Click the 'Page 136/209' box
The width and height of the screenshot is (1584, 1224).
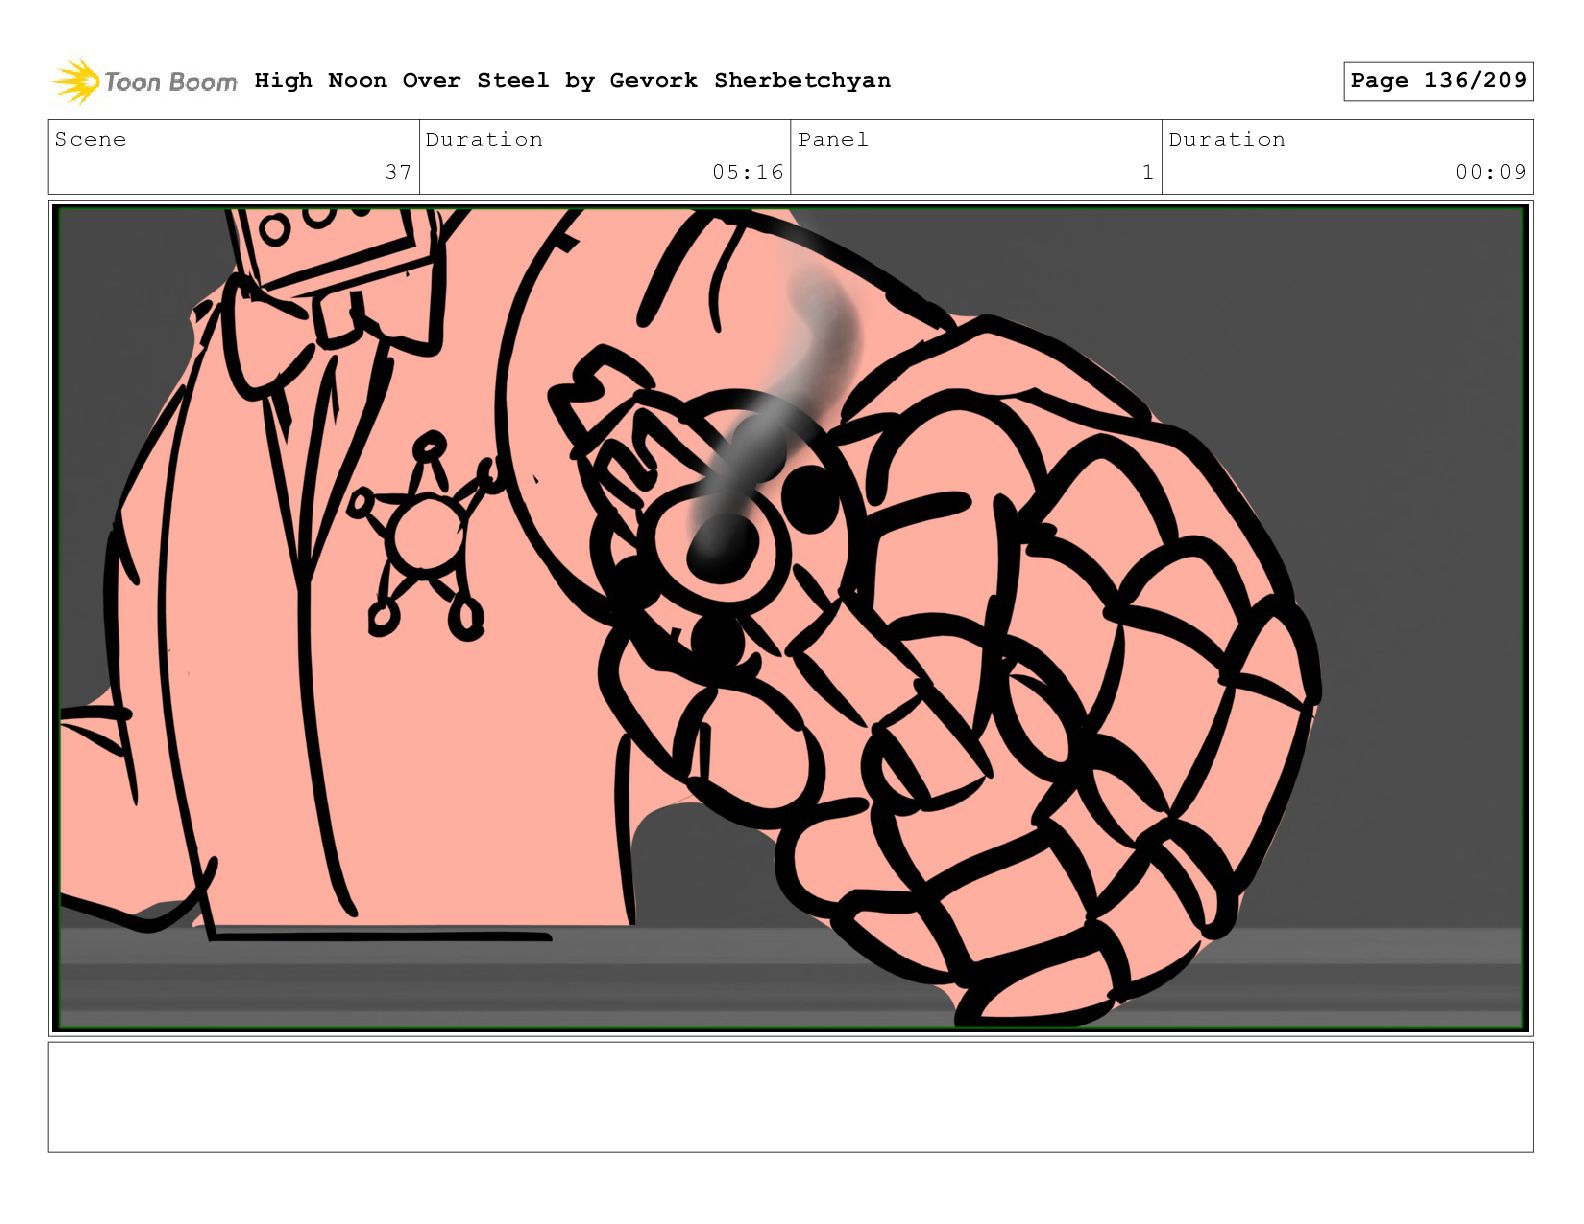click(x=1438, y=81)
